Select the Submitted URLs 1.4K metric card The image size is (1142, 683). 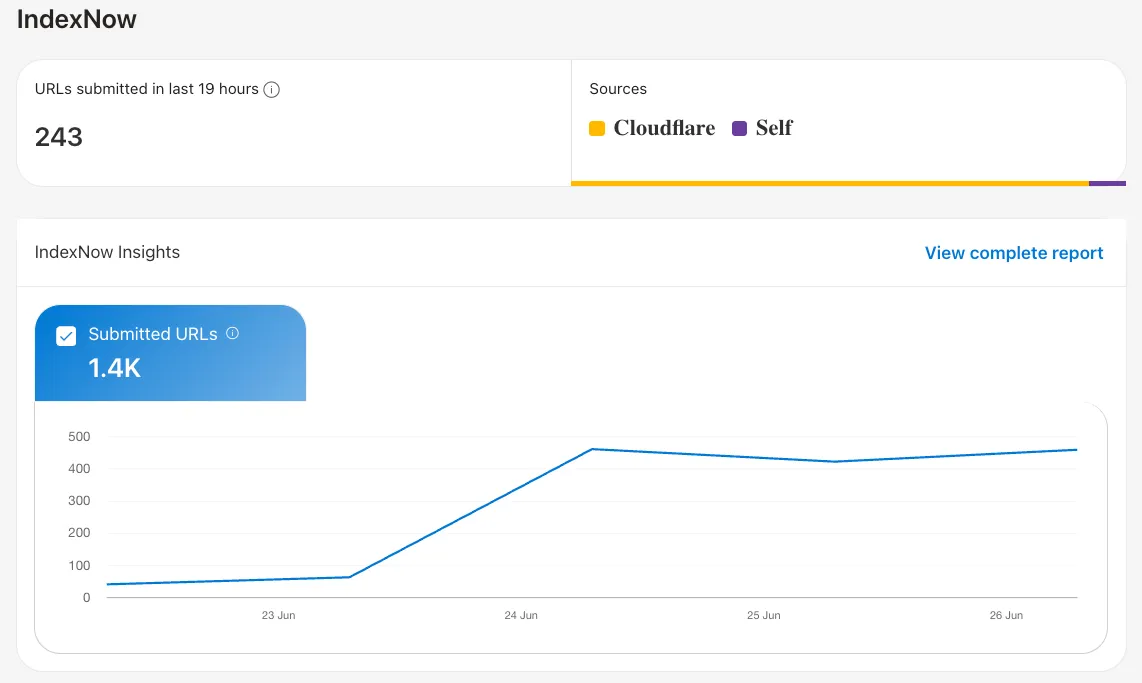pyautogui.click(x=170, y=353)
